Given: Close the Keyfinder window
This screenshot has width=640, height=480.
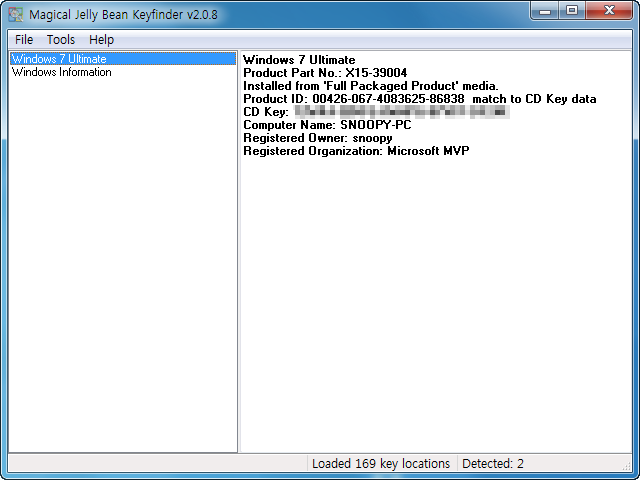Looking at the screenshot, I should click(609, 11).
